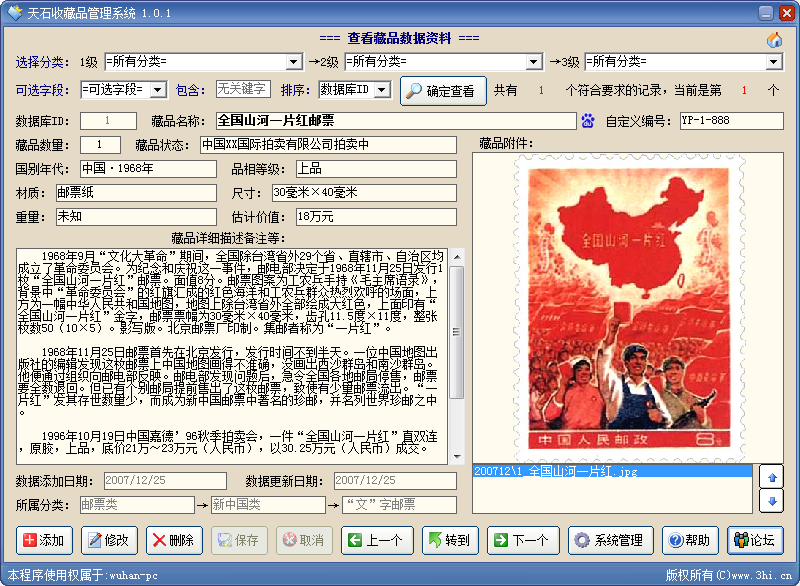Click 自定义编号 field YP-1-888

731,121
